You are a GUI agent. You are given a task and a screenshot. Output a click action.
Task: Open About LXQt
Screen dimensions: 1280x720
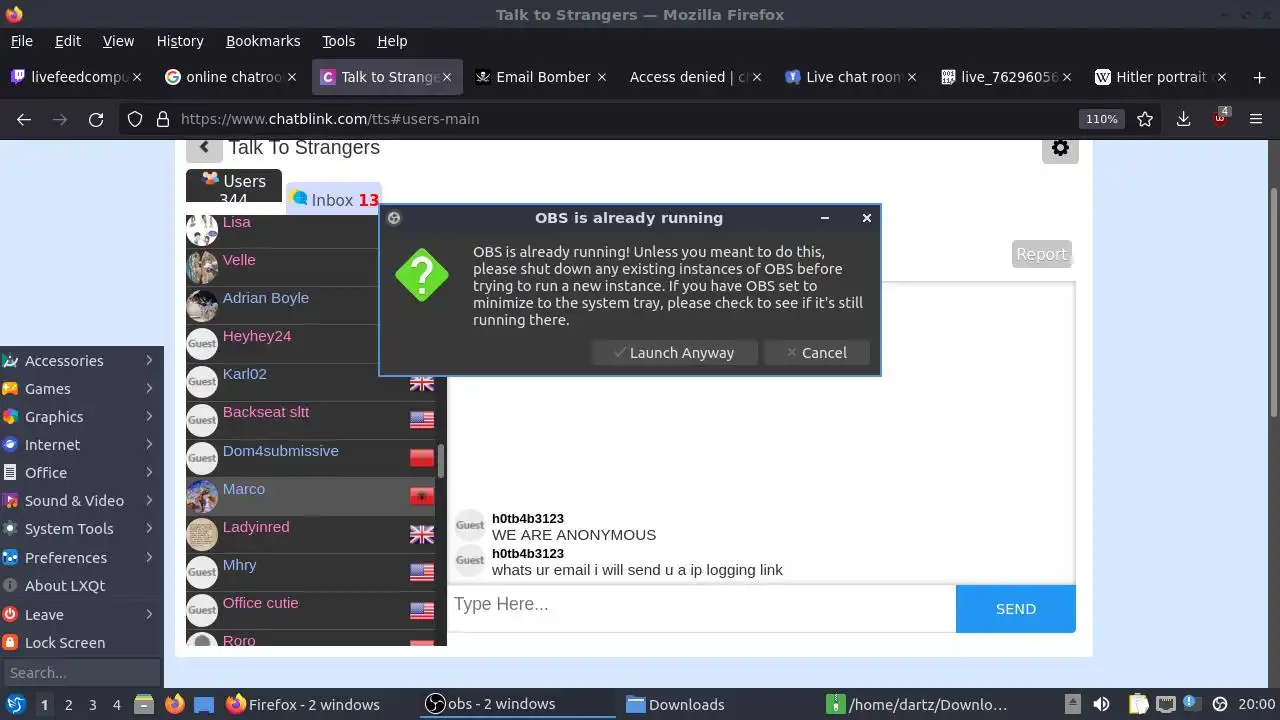(80, 586)
